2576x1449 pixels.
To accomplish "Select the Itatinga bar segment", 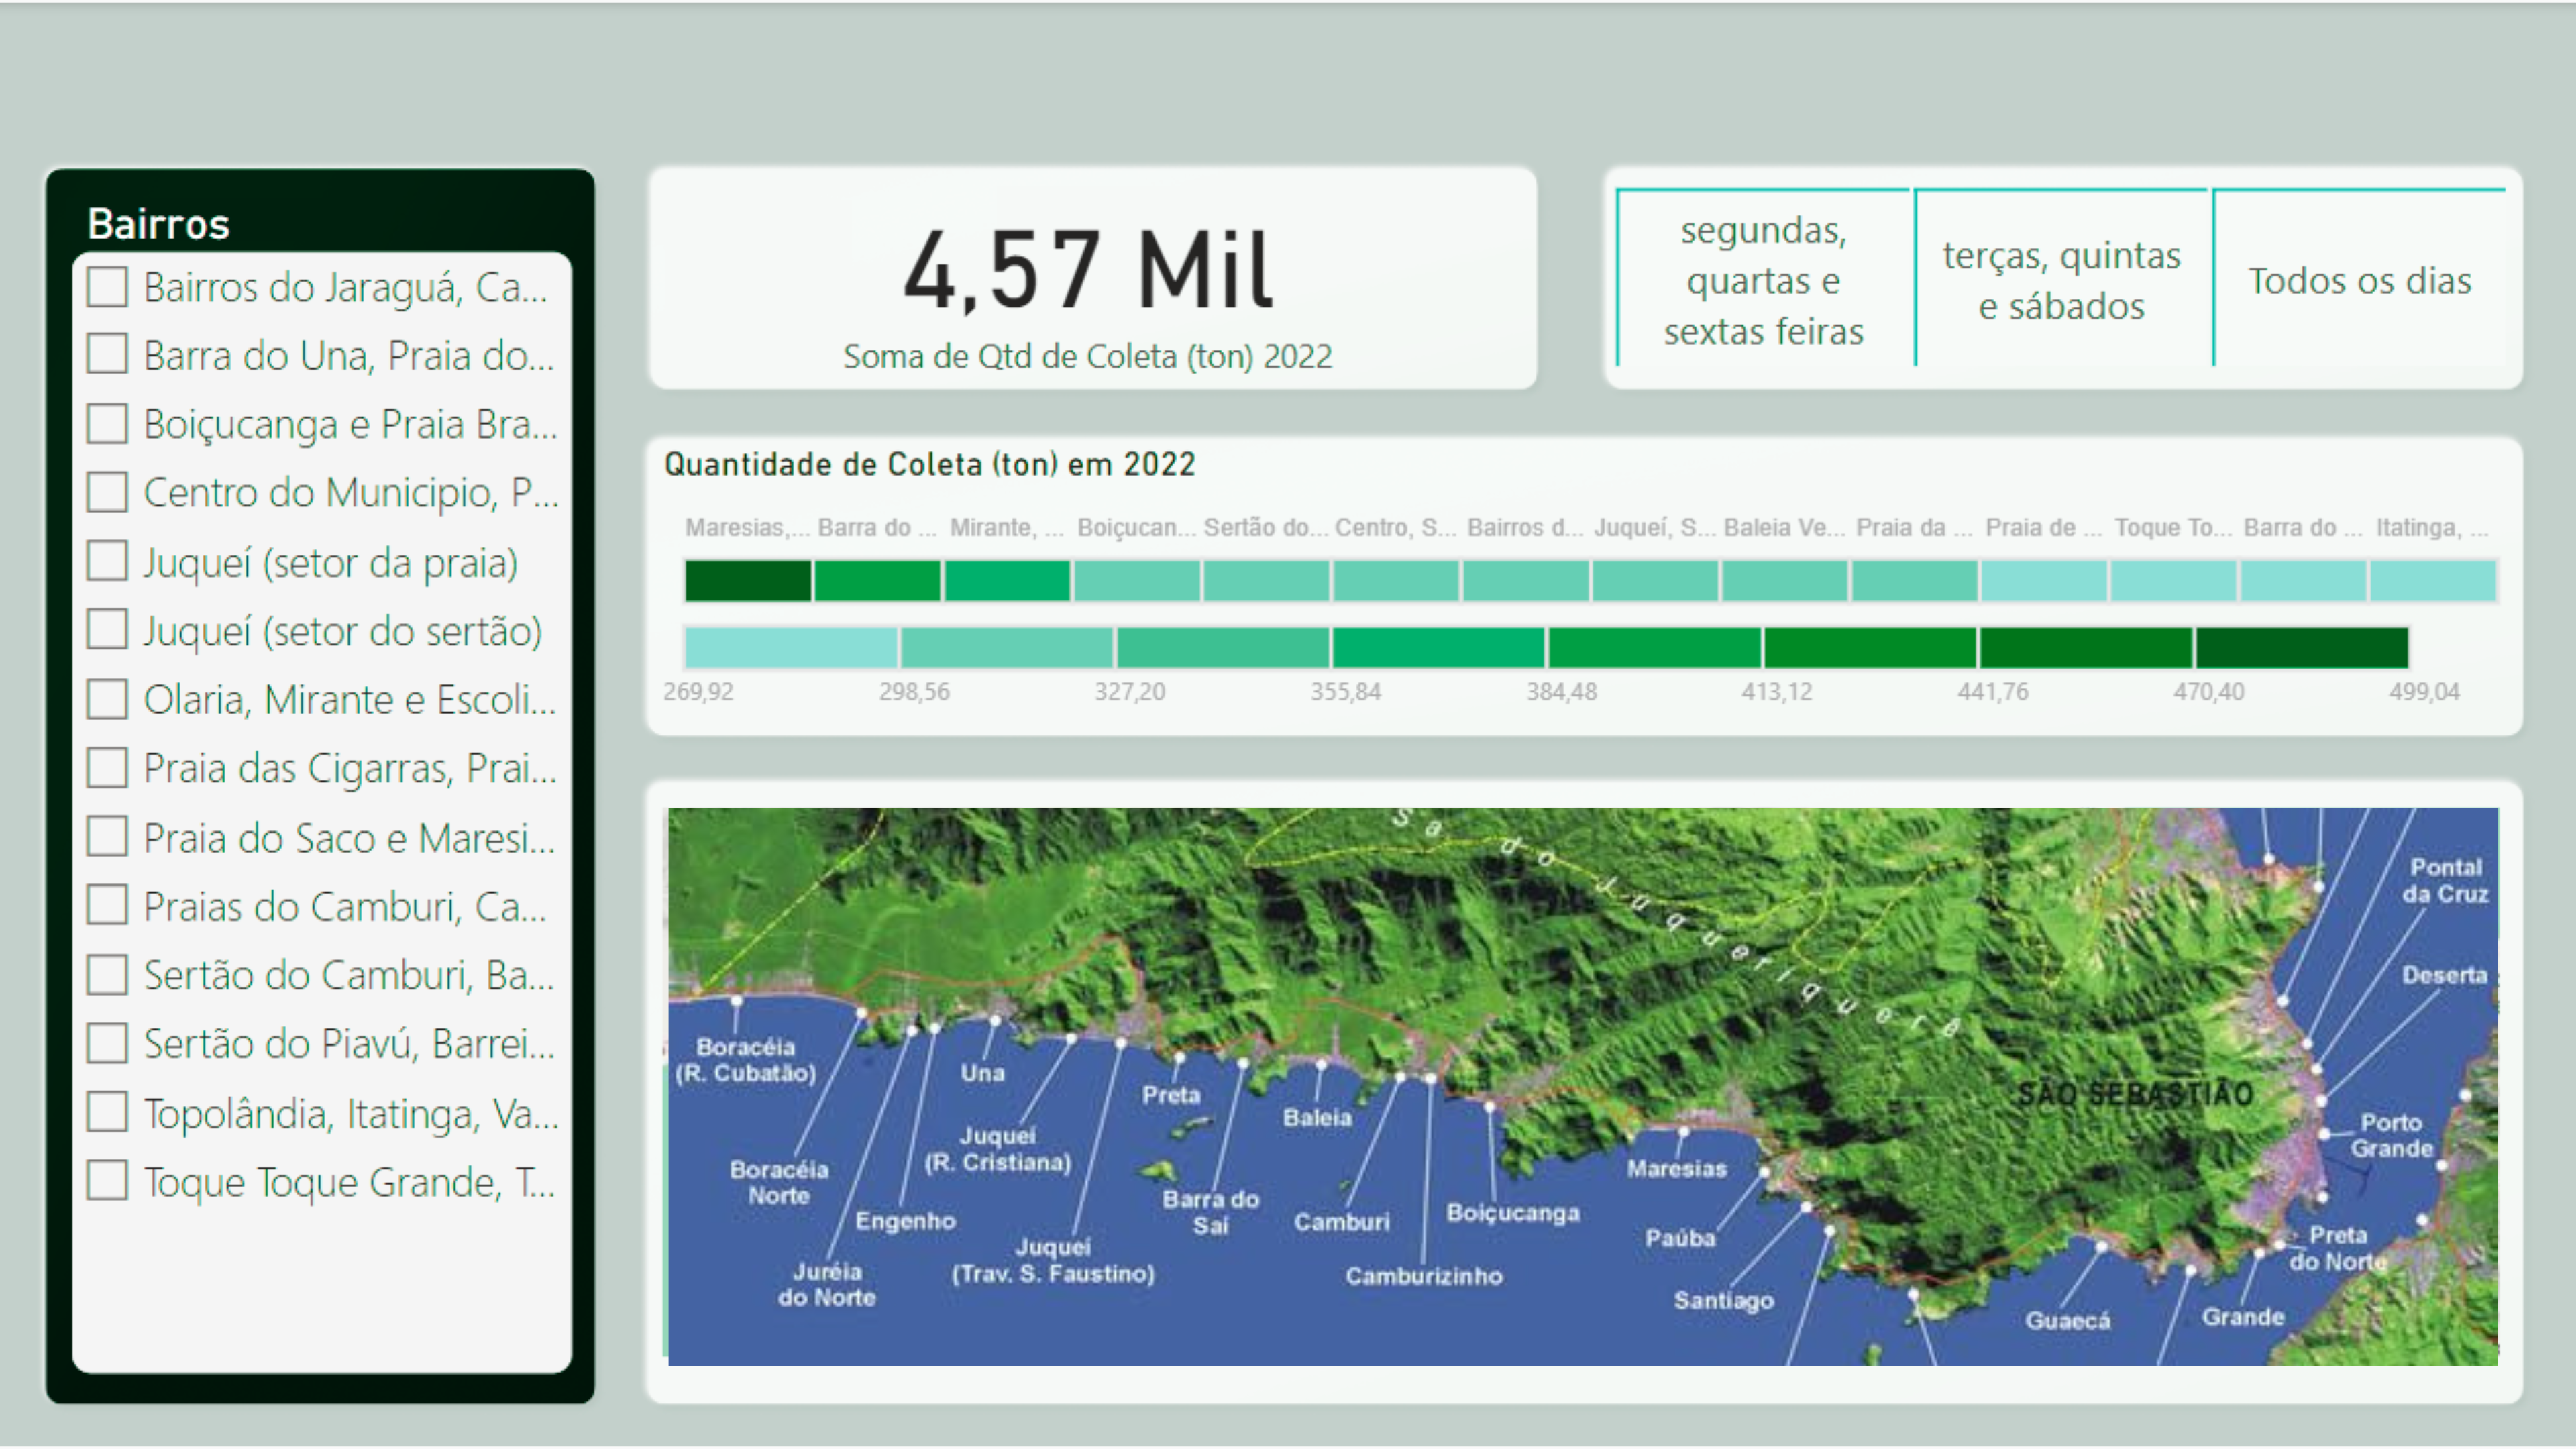I will click(2433, 581).
